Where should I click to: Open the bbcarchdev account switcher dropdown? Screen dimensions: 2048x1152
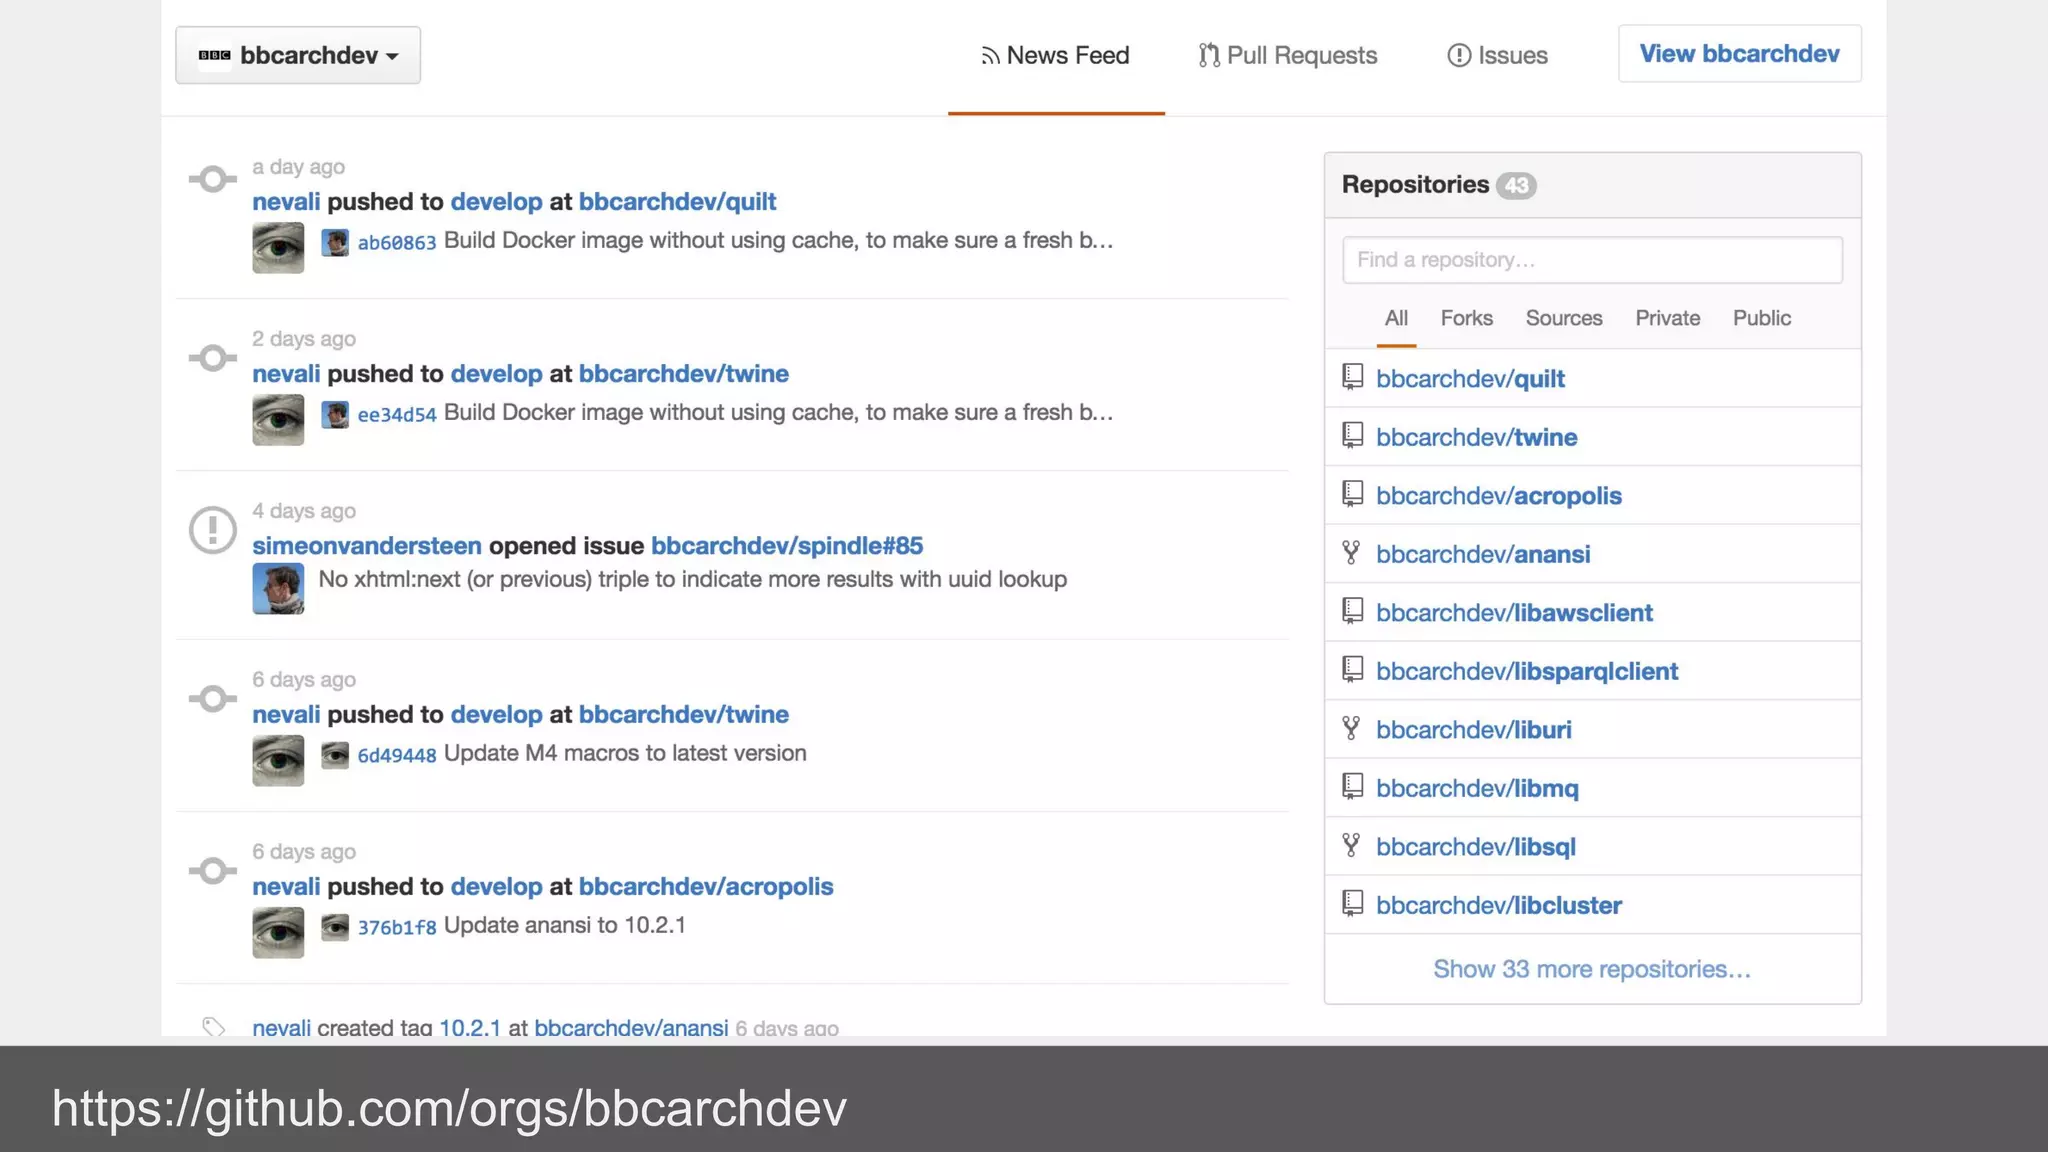[297, 55]
